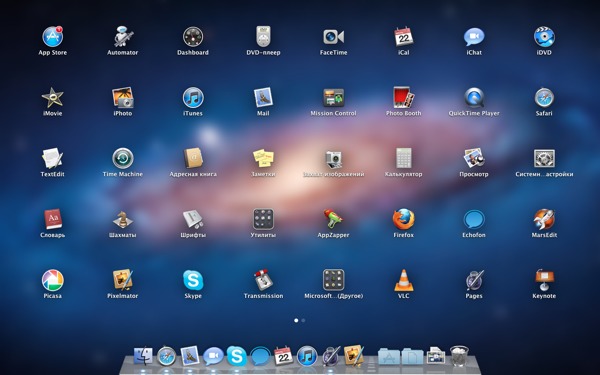Launch Skype from the Launchpad grid

pos(193,280)
